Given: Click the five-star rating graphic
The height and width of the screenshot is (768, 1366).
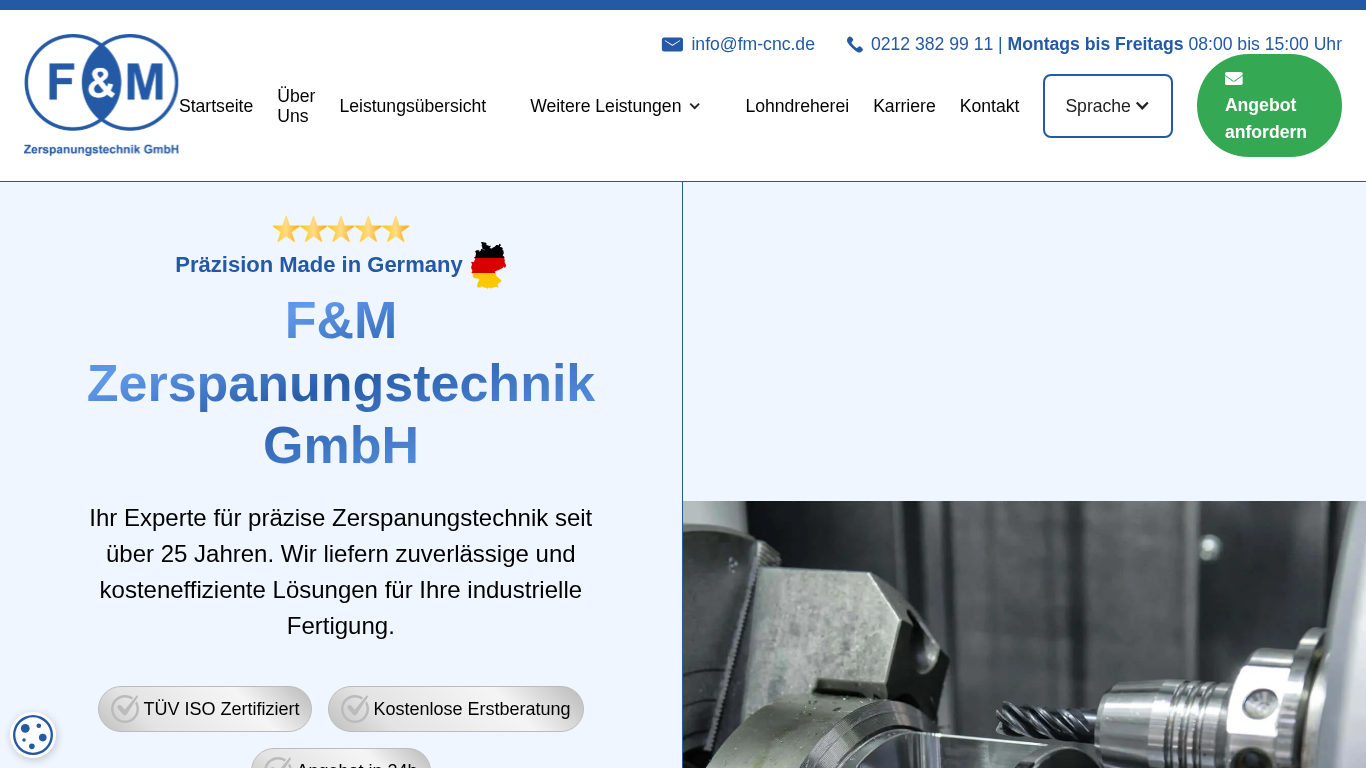Looking at the screenshot, I should 341,229.
